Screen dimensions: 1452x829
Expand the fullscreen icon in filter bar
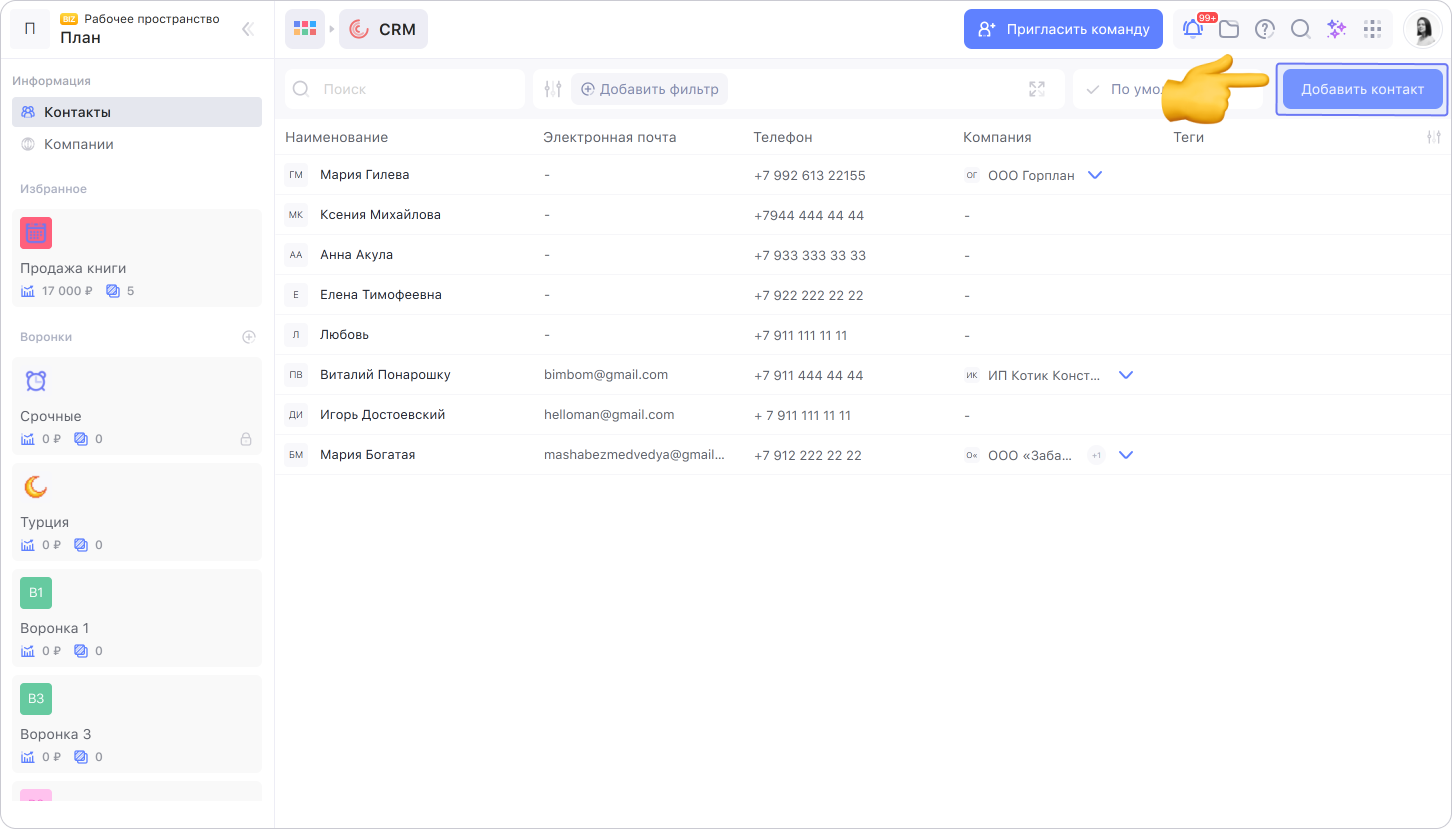click(1037, 89)
